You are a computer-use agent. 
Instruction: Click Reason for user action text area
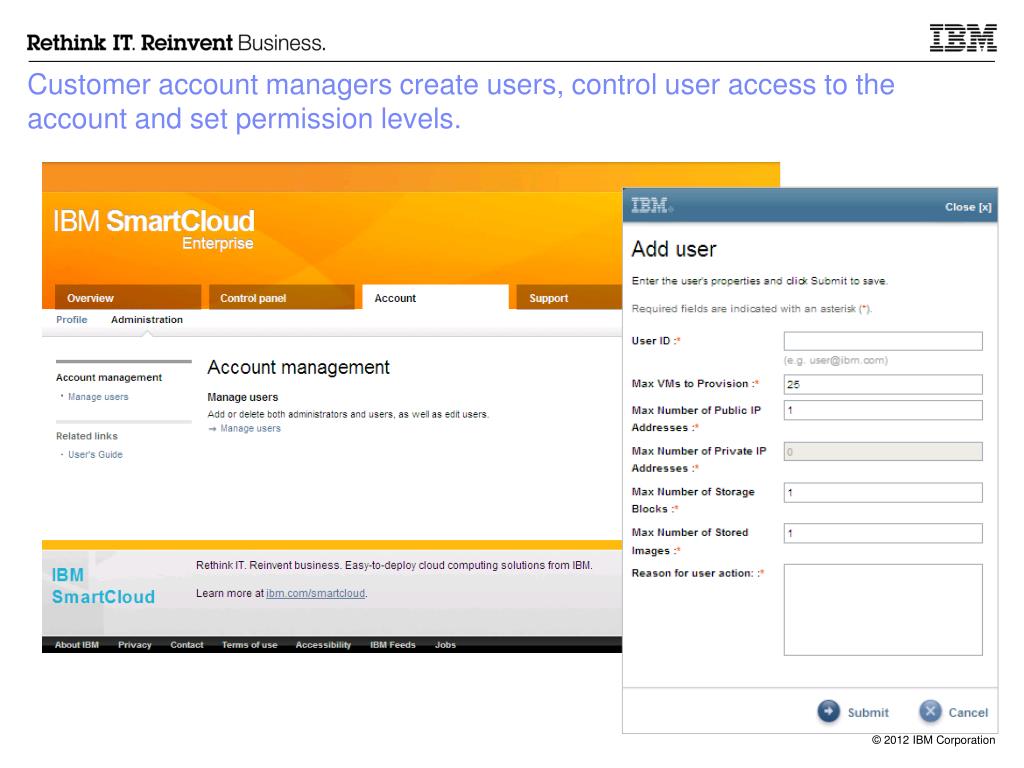[883, 610]
